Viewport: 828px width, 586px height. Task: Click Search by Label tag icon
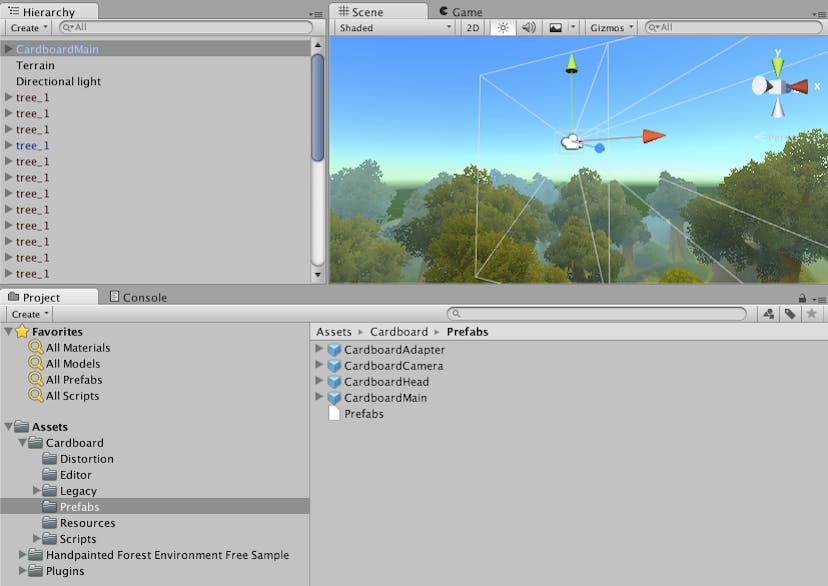point(790,314)
